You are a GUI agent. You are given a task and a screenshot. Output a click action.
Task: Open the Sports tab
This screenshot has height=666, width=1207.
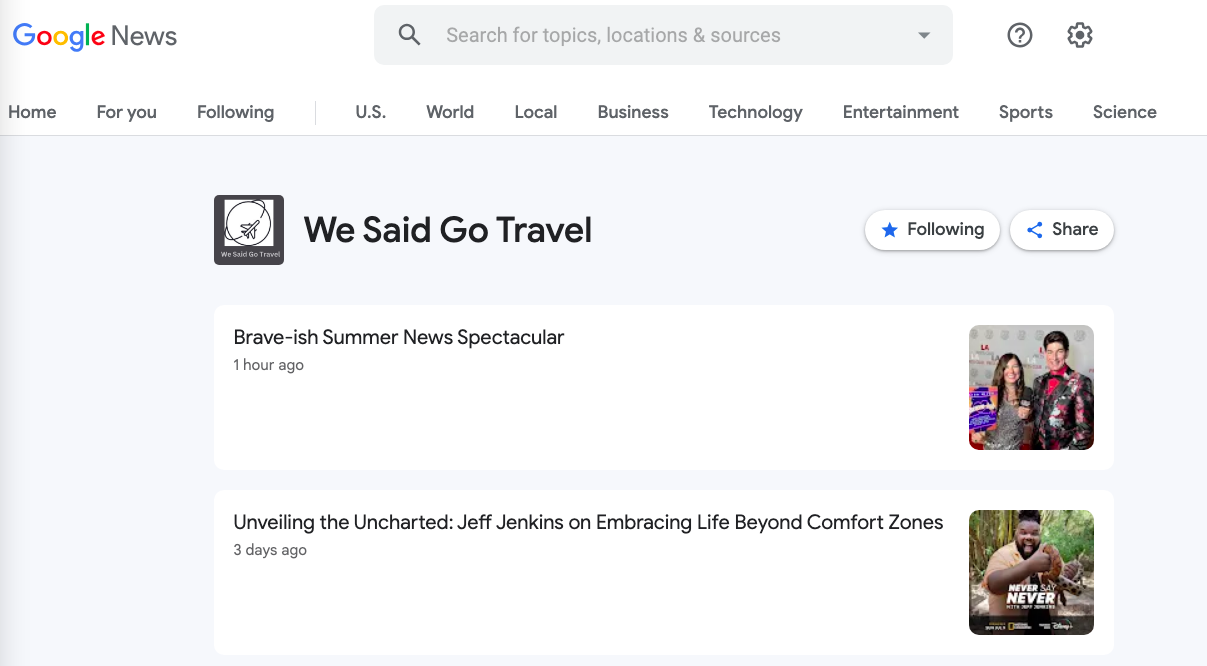pyautogui.click(x=1026, y=112)
